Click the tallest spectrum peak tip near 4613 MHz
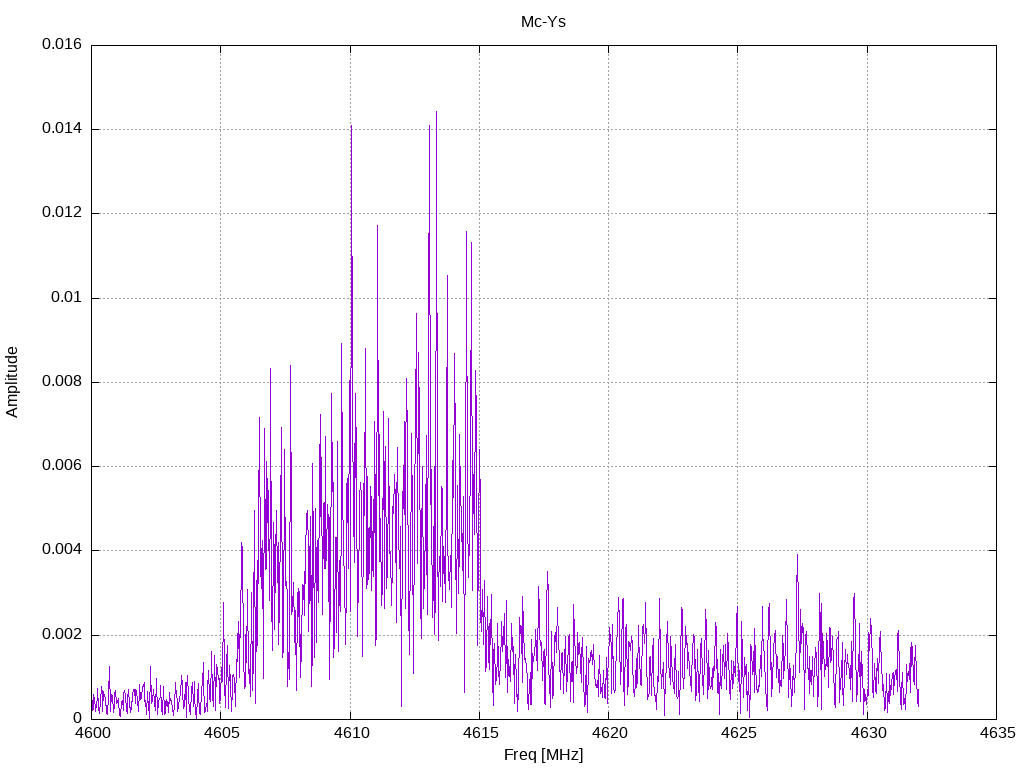 coord(436,112)
